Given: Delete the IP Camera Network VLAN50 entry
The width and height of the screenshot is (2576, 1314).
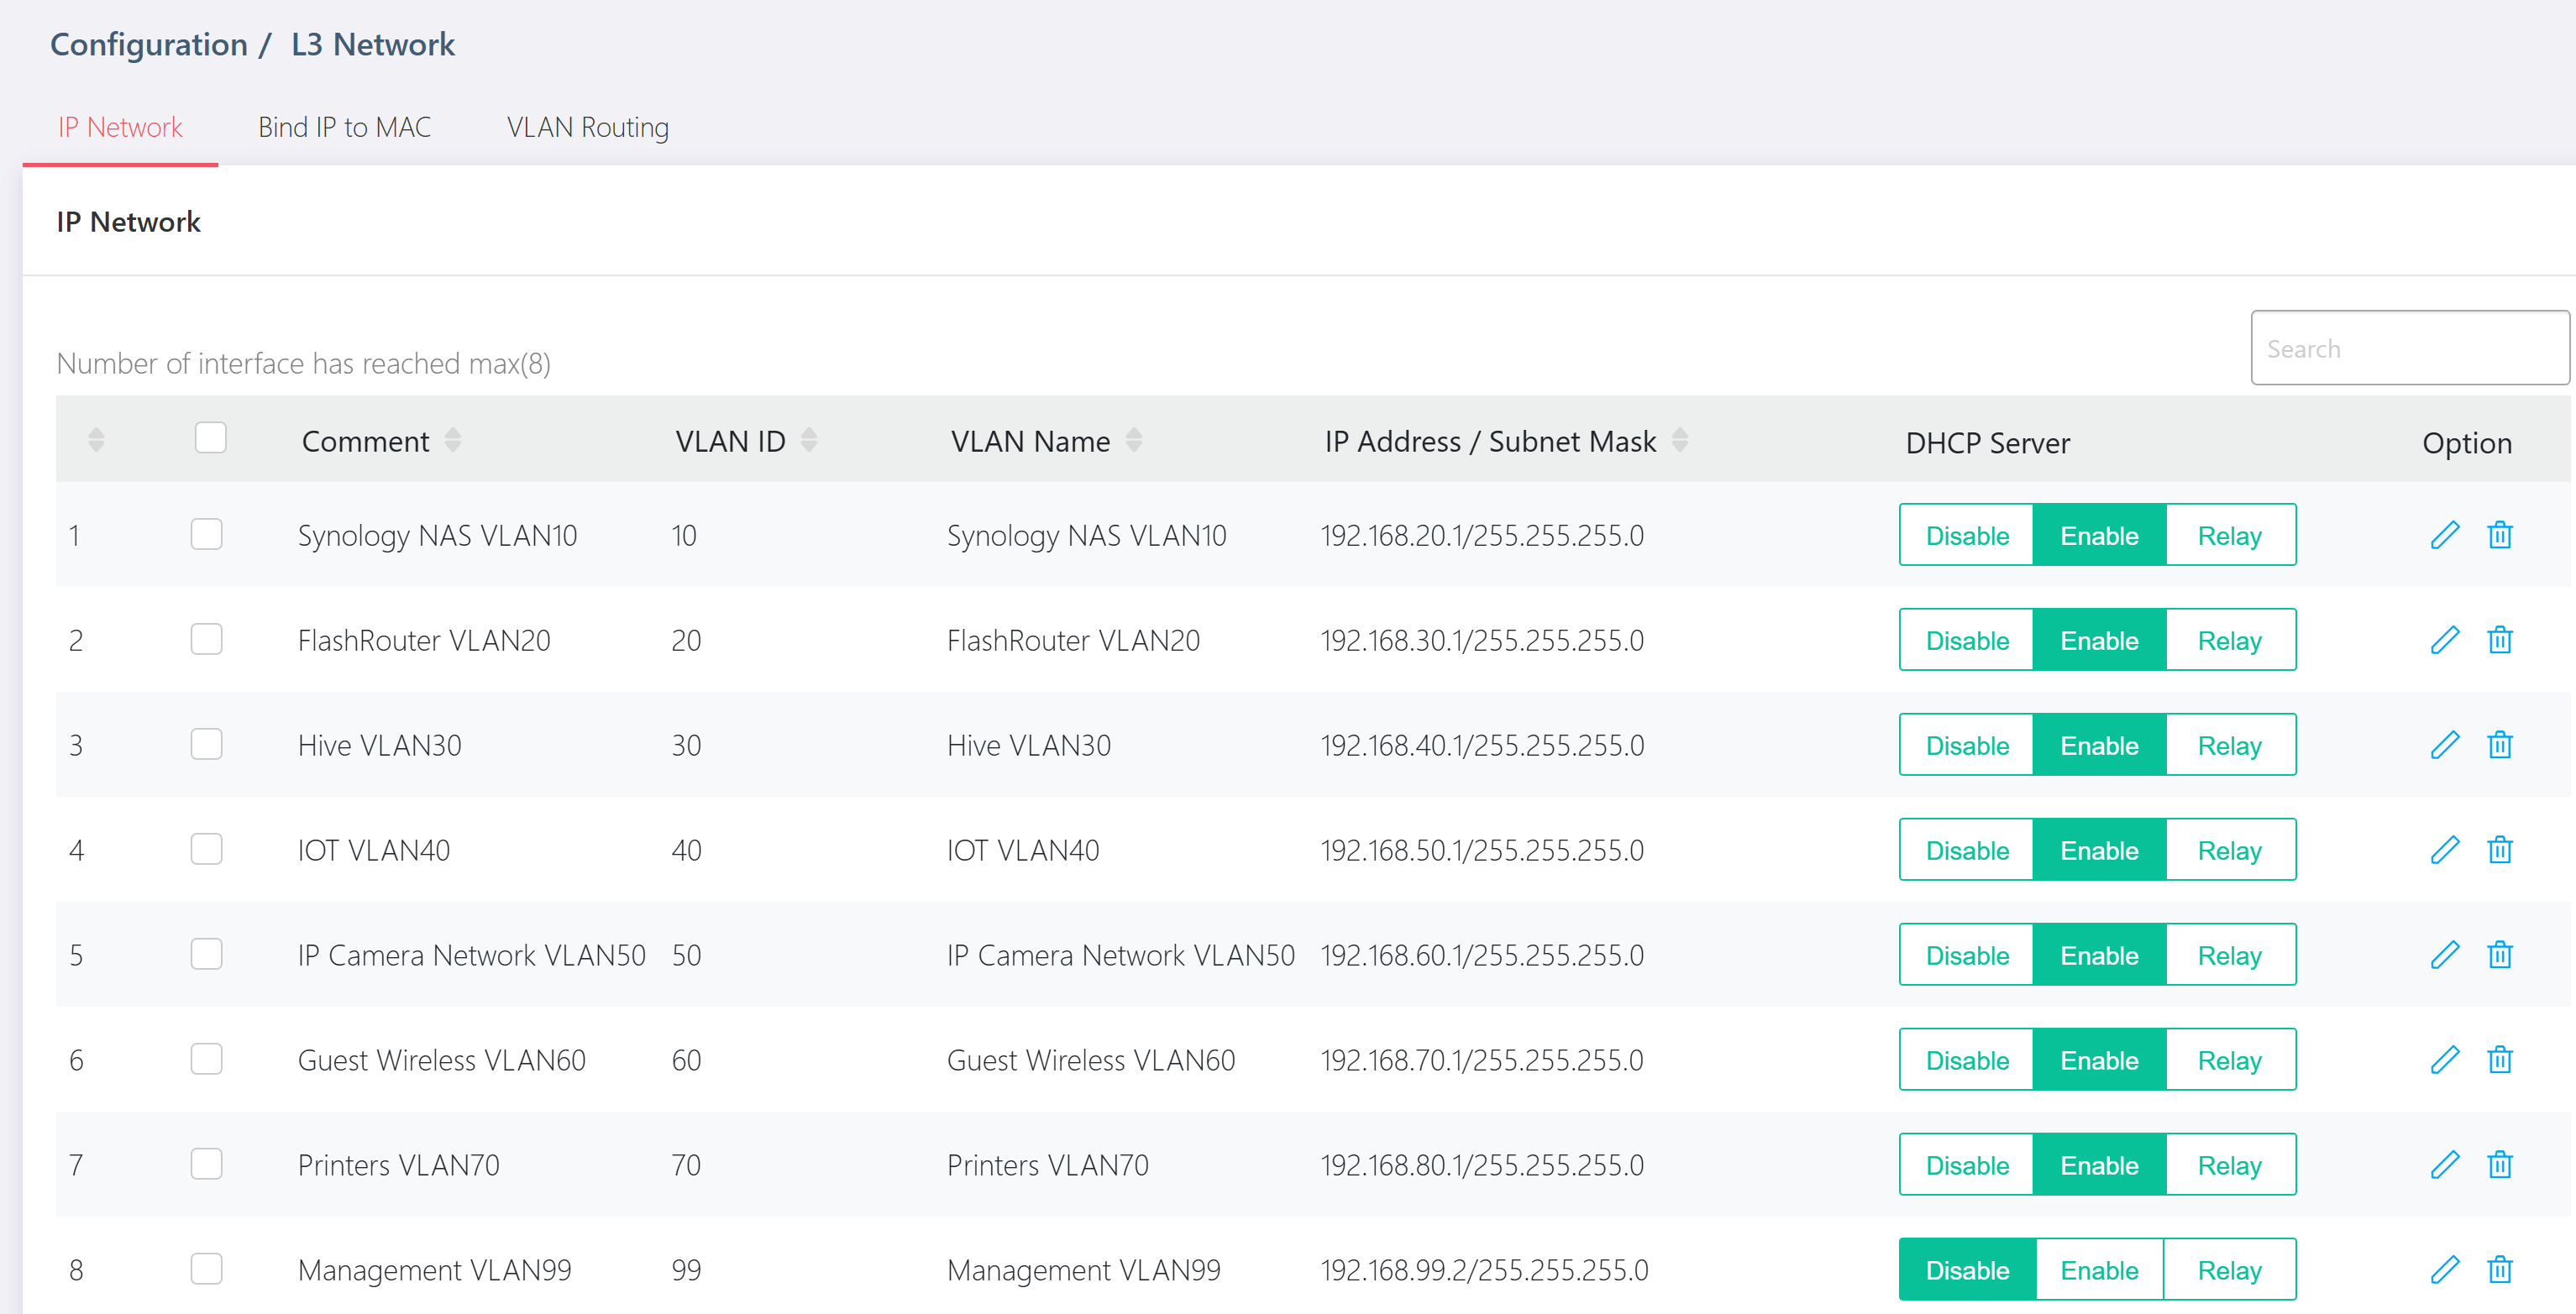Looking at the screenshot, I should pos(2499,955).
